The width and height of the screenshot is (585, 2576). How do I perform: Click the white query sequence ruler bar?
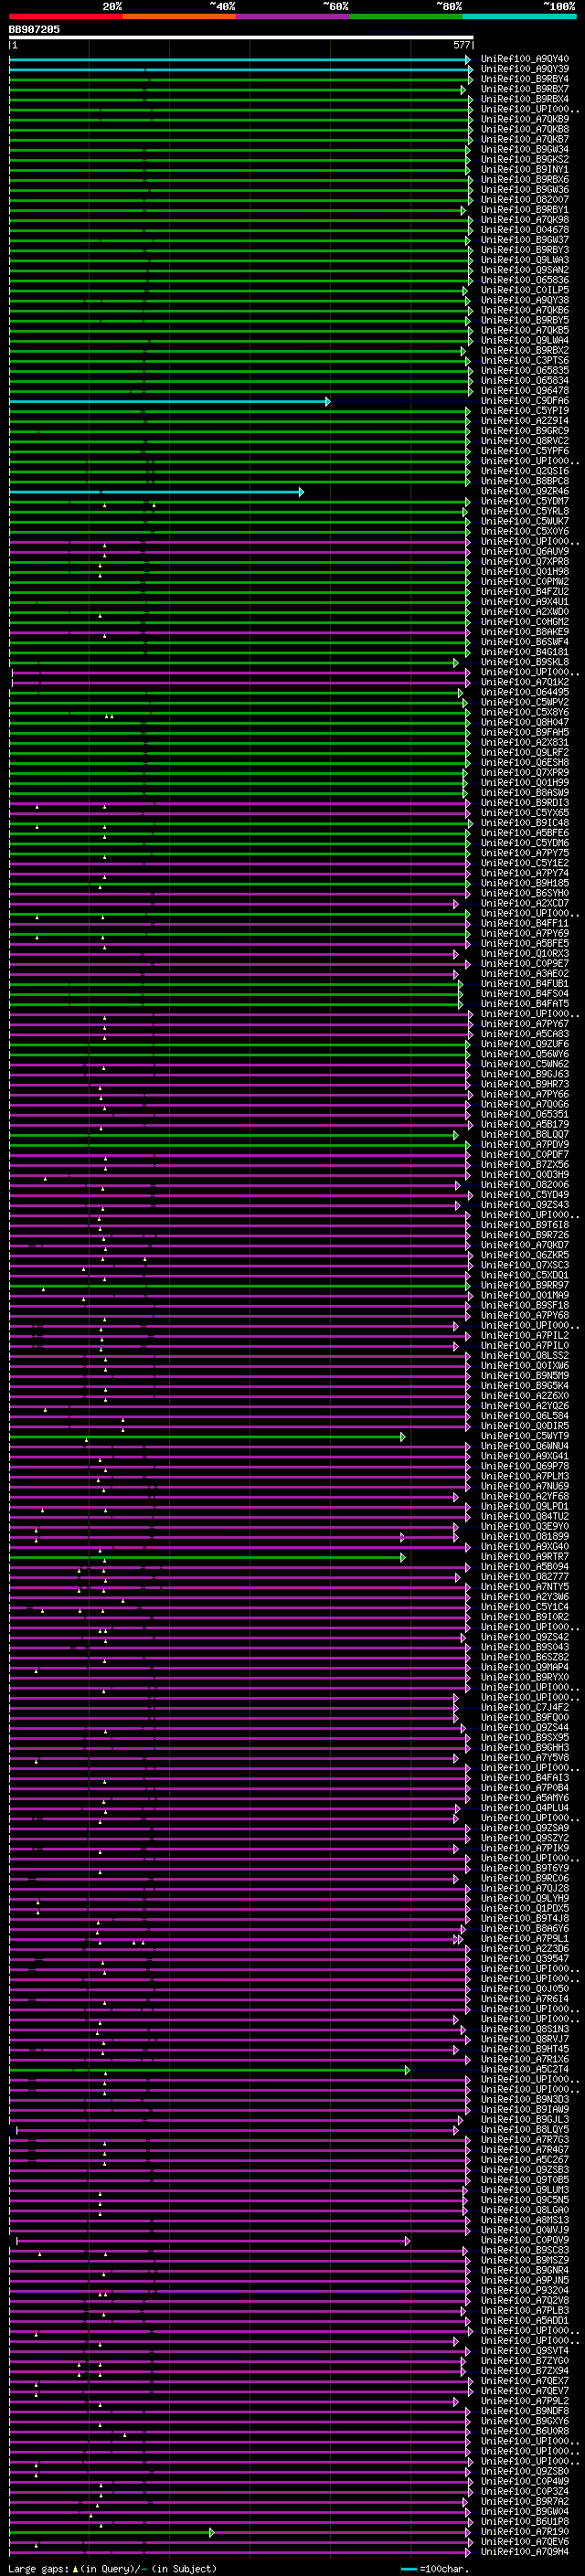(241, 38)
